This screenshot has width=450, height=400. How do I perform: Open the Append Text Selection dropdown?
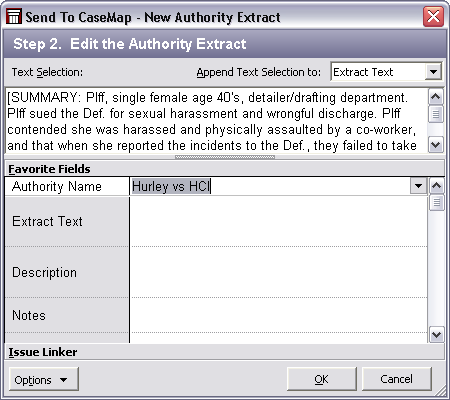click(433, 72)
